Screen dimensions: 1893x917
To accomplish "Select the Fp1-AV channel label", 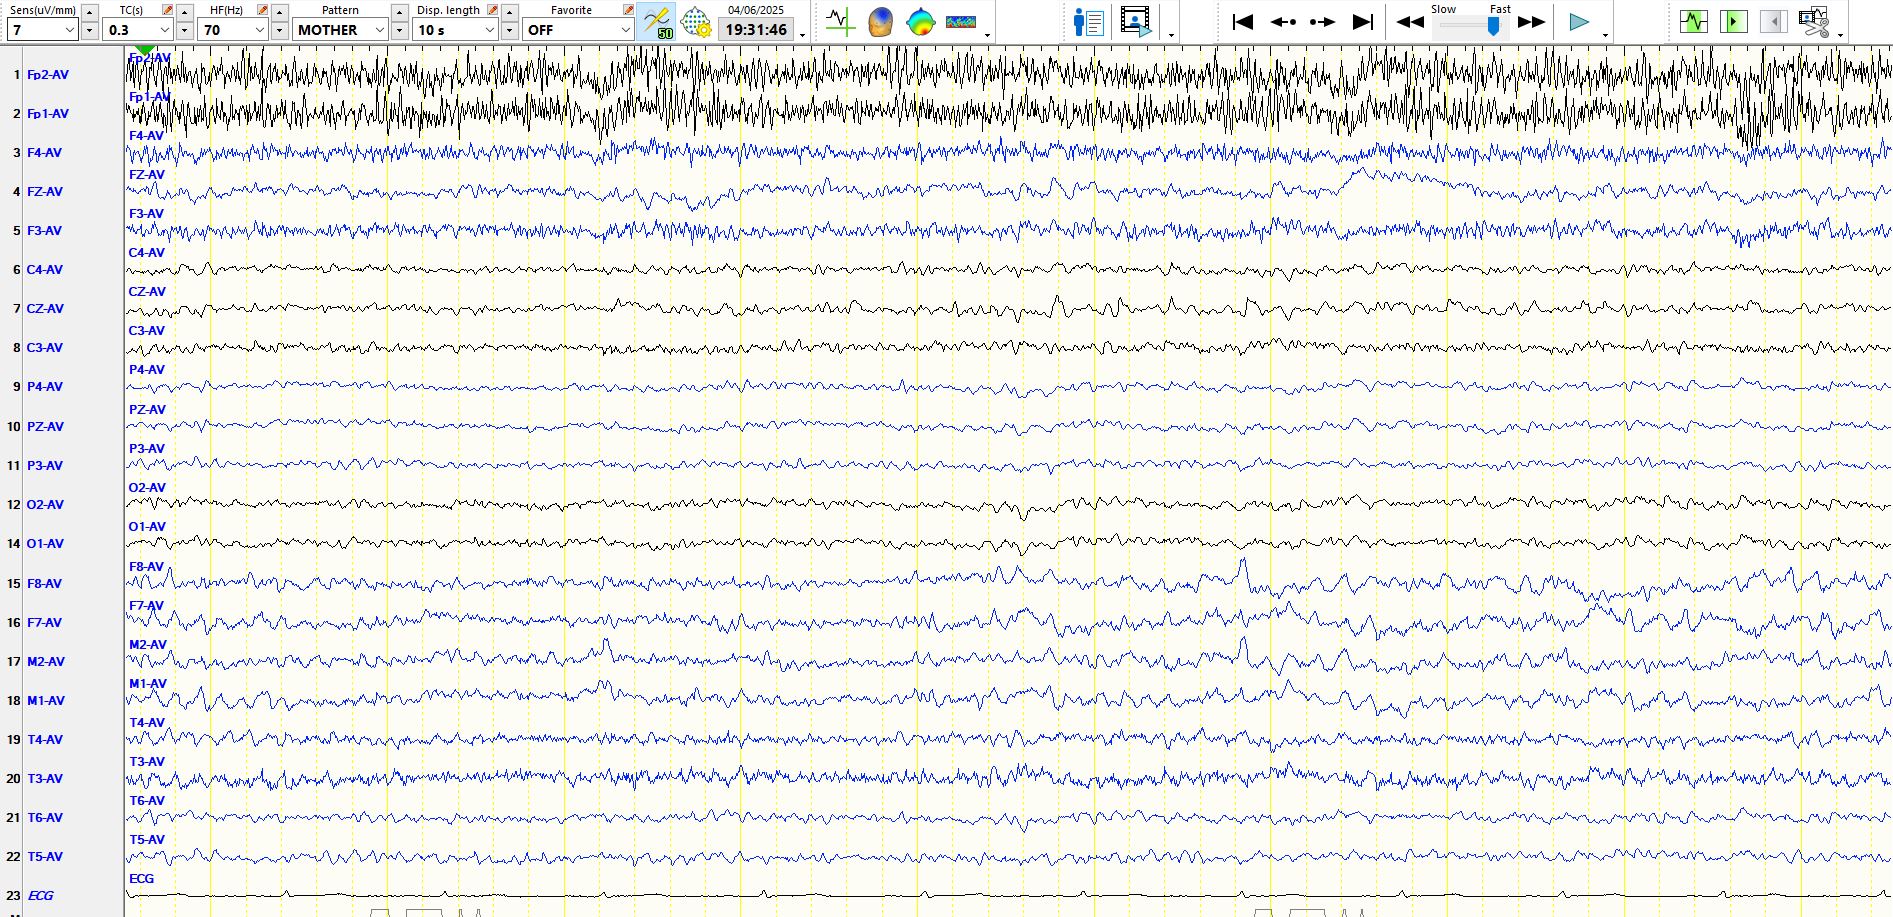I will 47,114.
